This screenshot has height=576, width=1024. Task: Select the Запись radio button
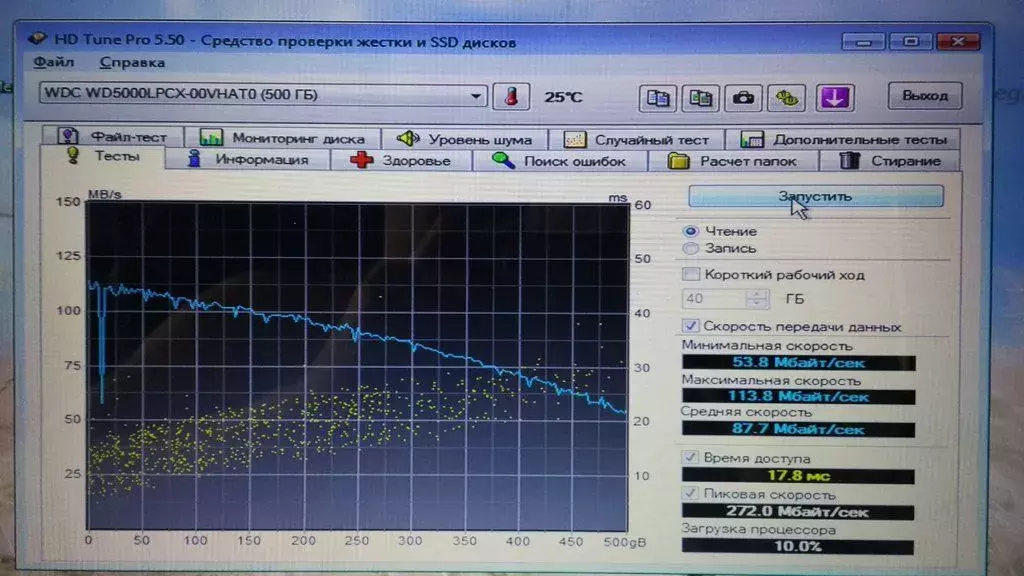coord(690,248)
